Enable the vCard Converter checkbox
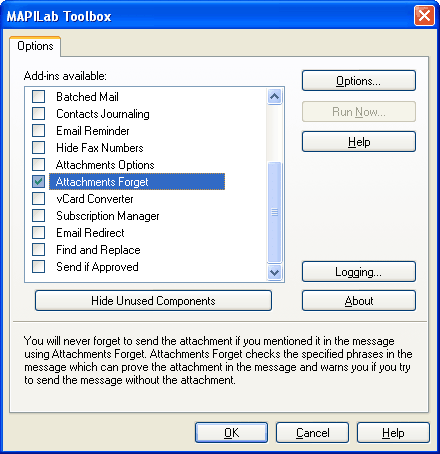This screenshot has height=454, width=440. 38,199
